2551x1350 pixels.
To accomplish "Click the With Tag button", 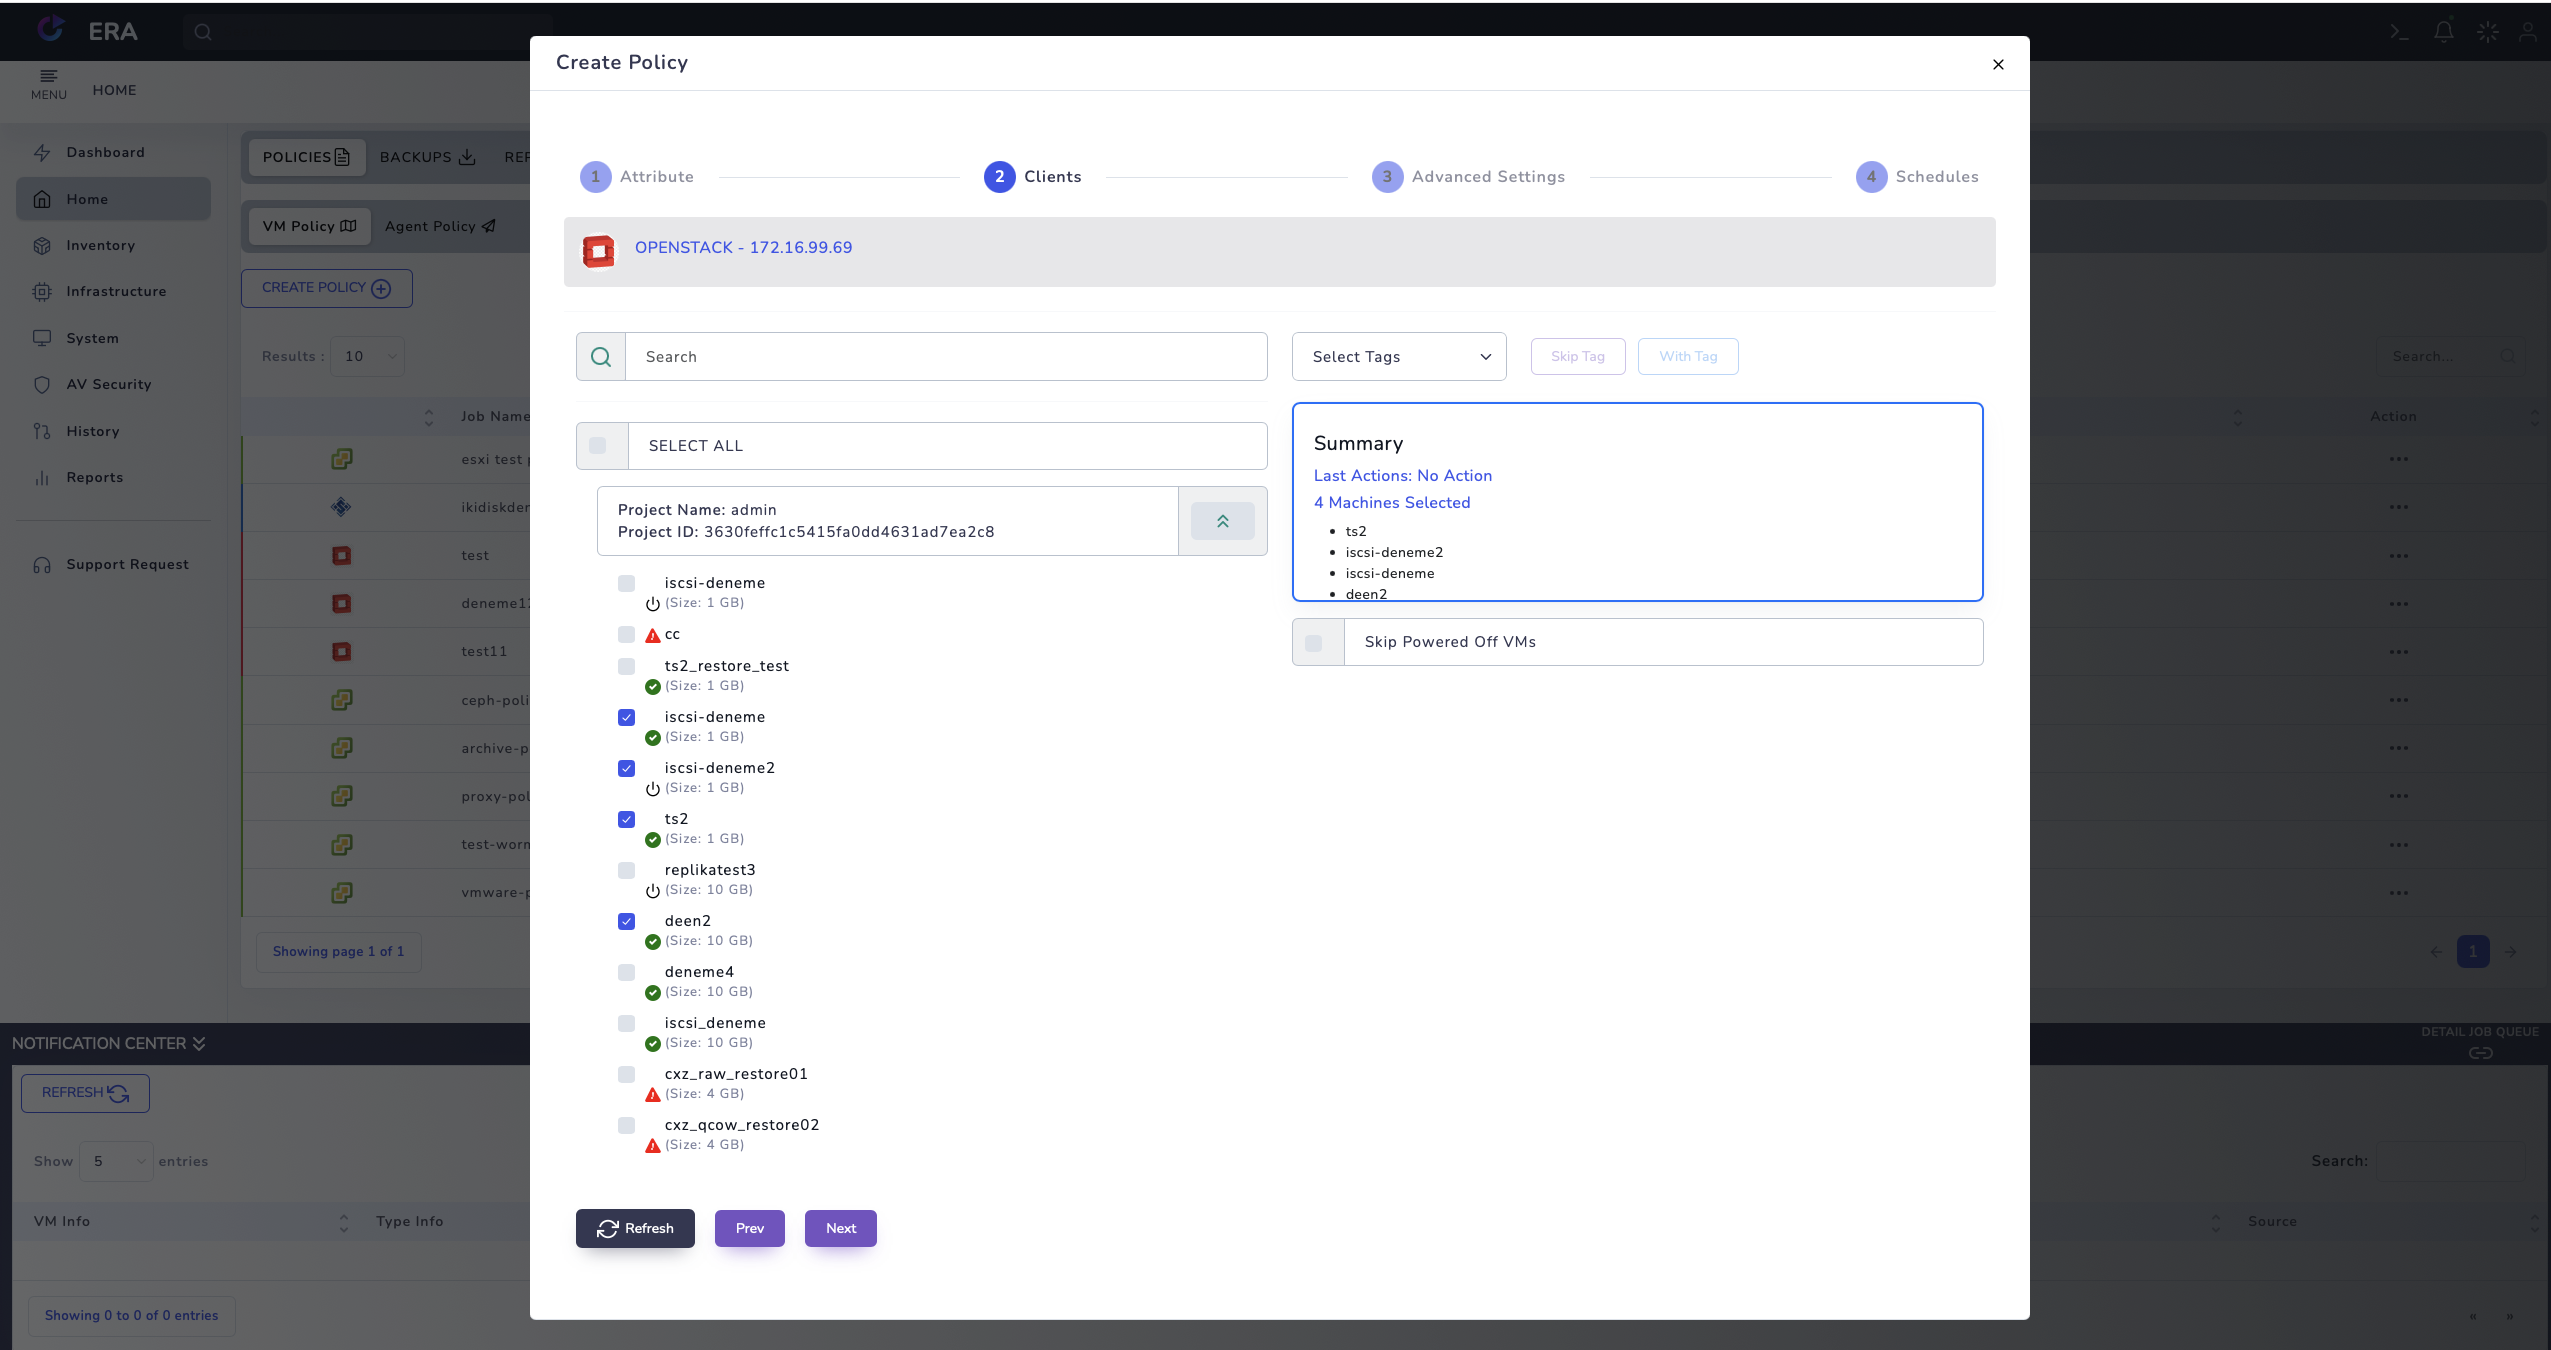I will (x=1687, y=356).
